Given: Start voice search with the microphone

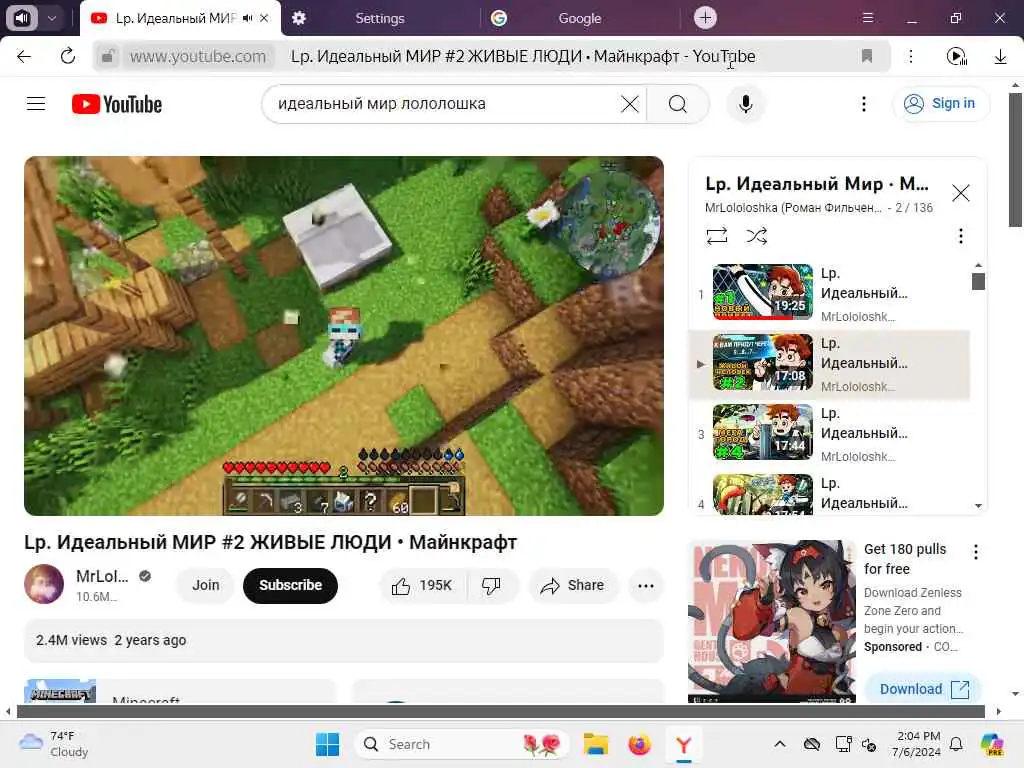Looking at the screenshot, I should click(745, 104).
